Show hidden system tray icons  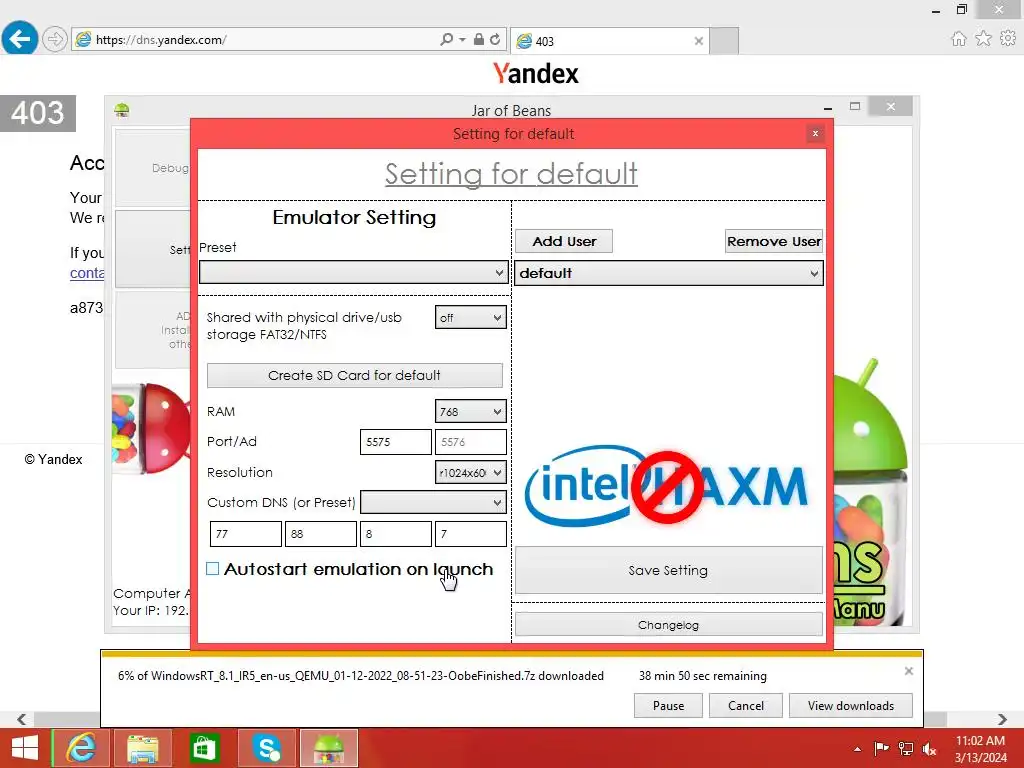click(x=857, y=749)
